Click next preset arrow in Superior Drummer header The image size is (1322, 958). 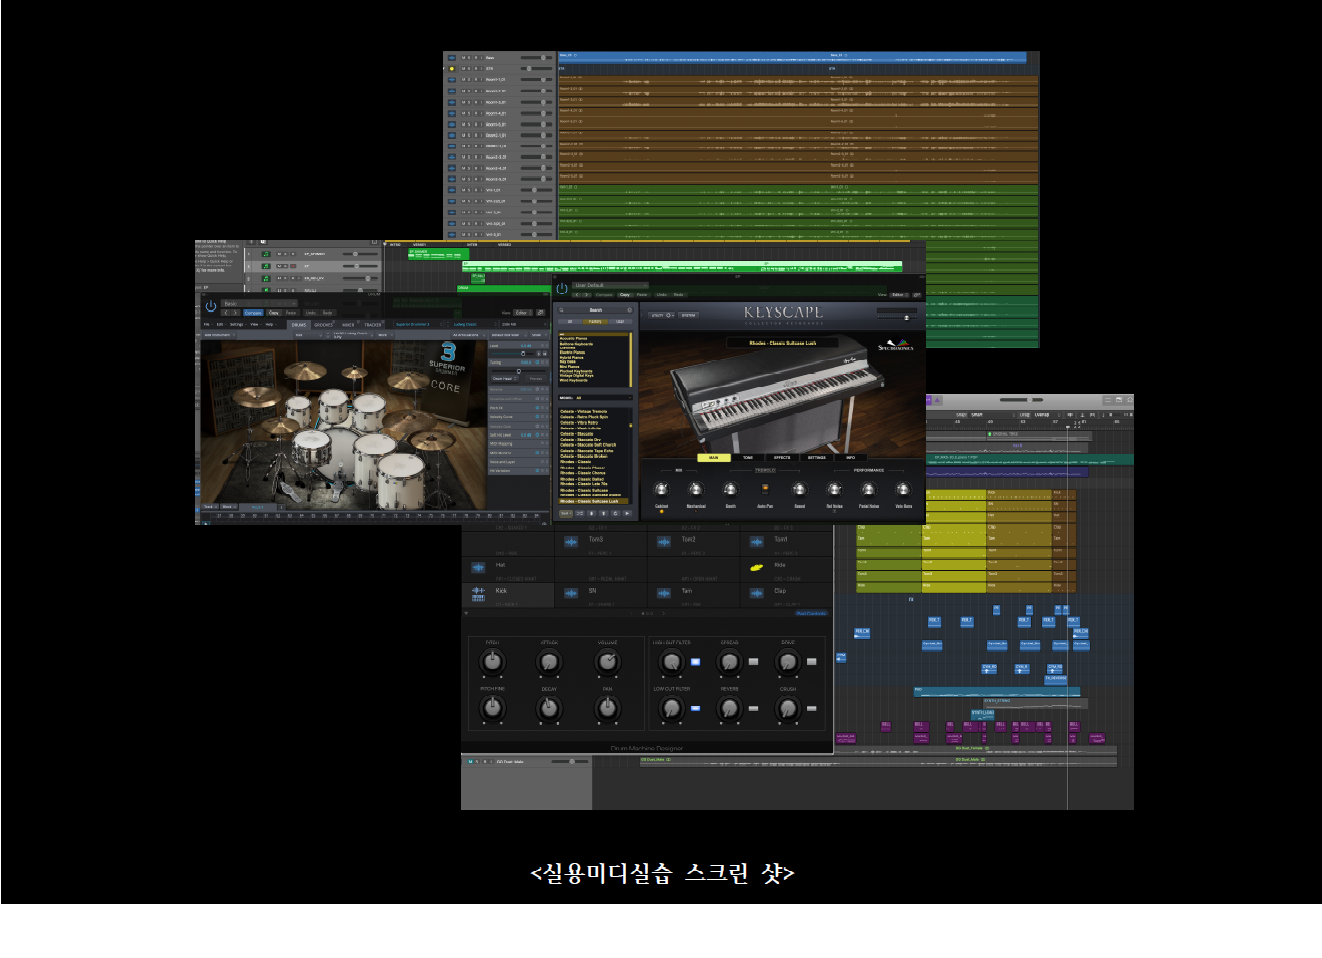tap(235, 313)
